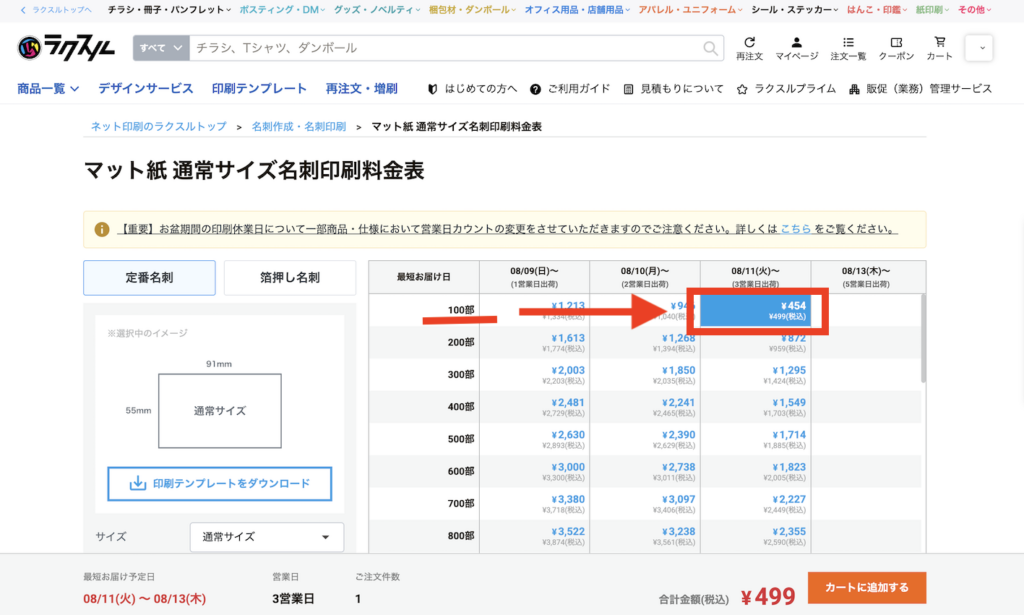This screenshot has height=615, width=1024.
Task: Expand グッズ・ノベルティ menu
Action: [377, 10]
